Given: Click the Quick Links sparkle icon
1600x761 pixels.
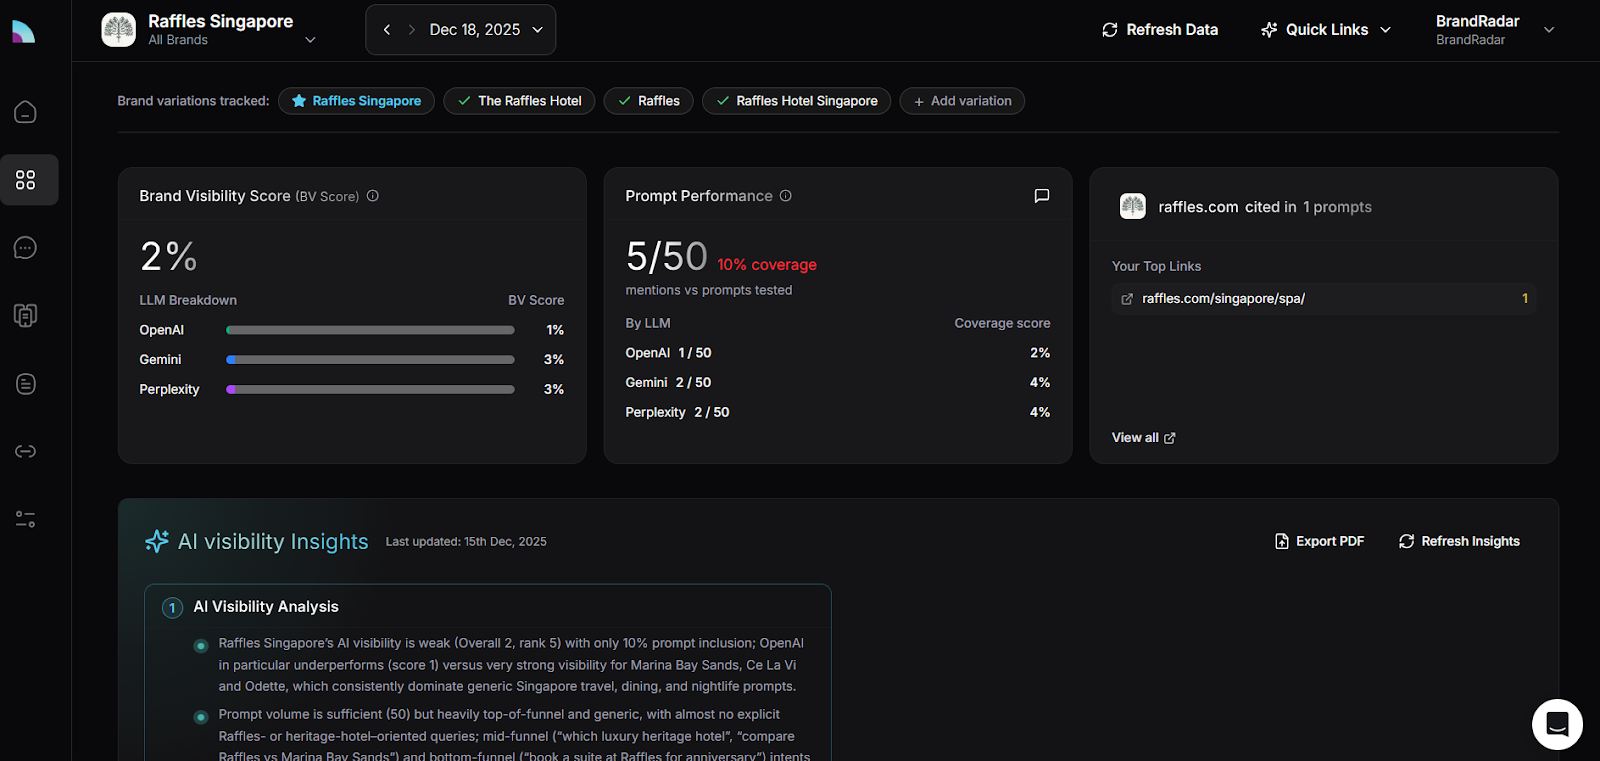Looking at the screenshot, I should point(1269,30).
